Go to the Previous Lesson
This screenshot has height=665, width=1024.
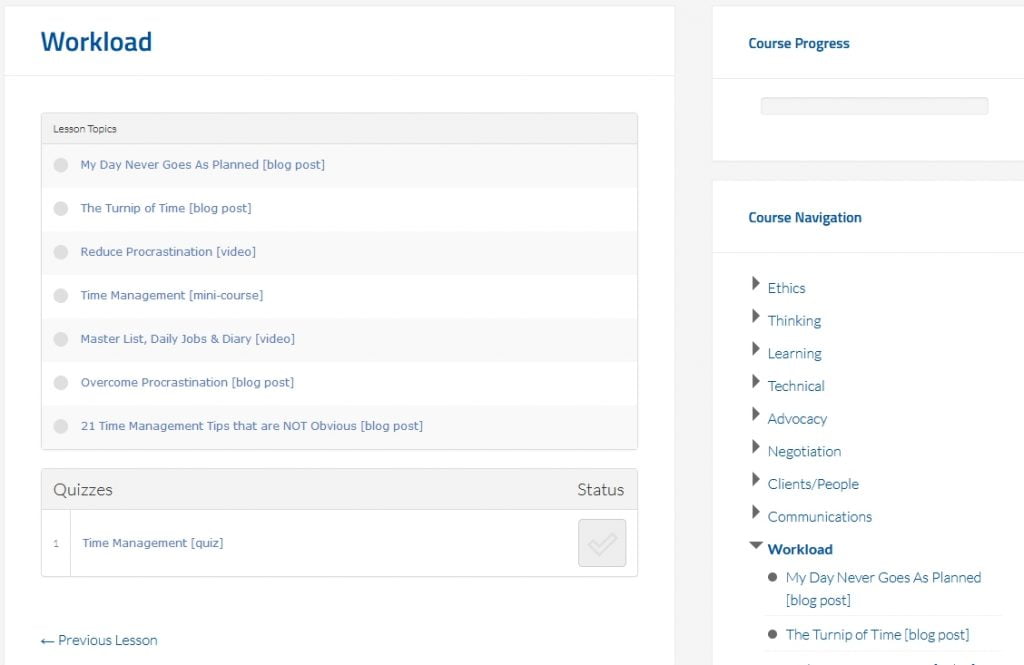point(99,640)
